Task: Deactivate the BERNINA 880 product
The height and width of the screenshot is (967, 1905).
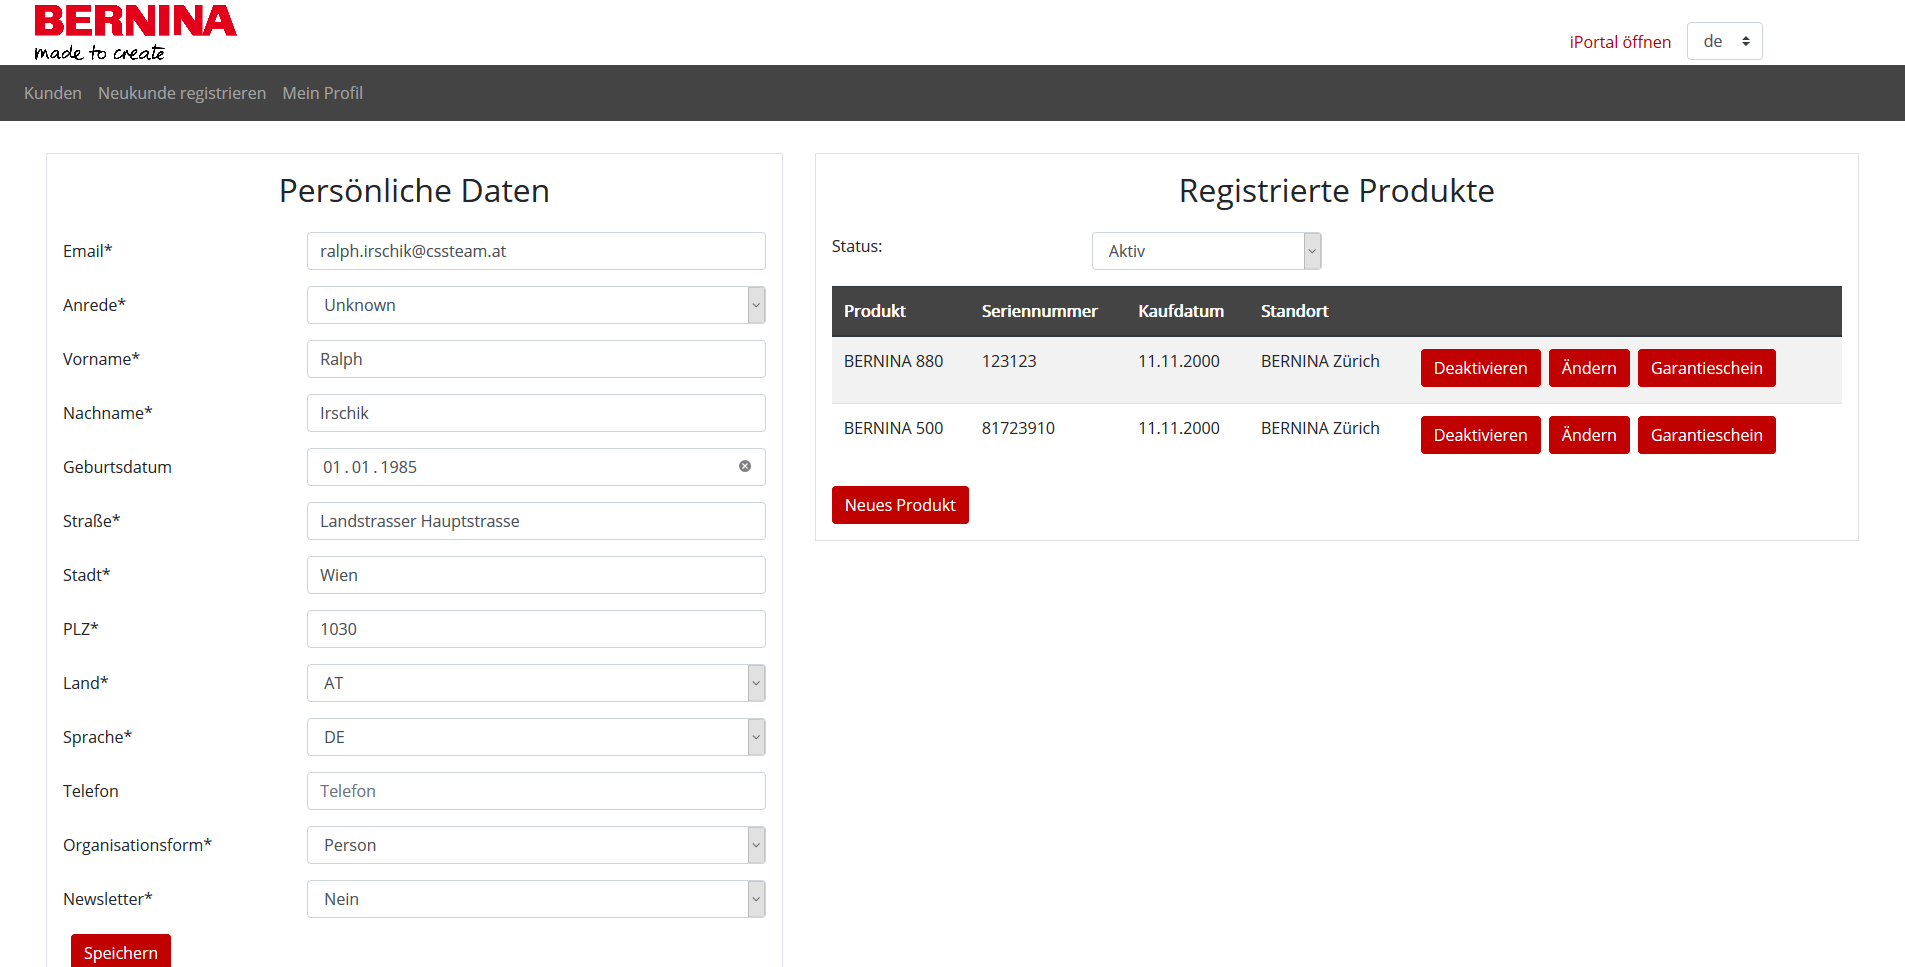Action: [1480, 368]
